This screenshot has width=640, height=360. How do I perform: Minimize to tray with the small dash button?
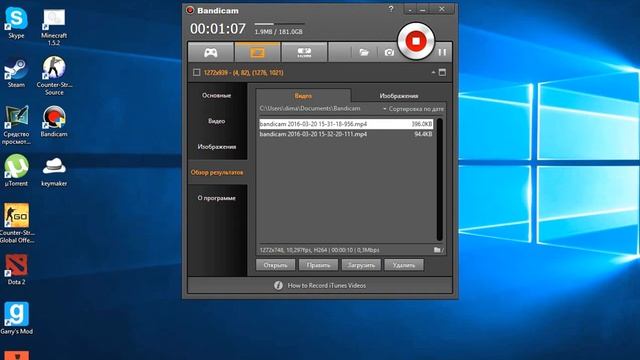410,9
